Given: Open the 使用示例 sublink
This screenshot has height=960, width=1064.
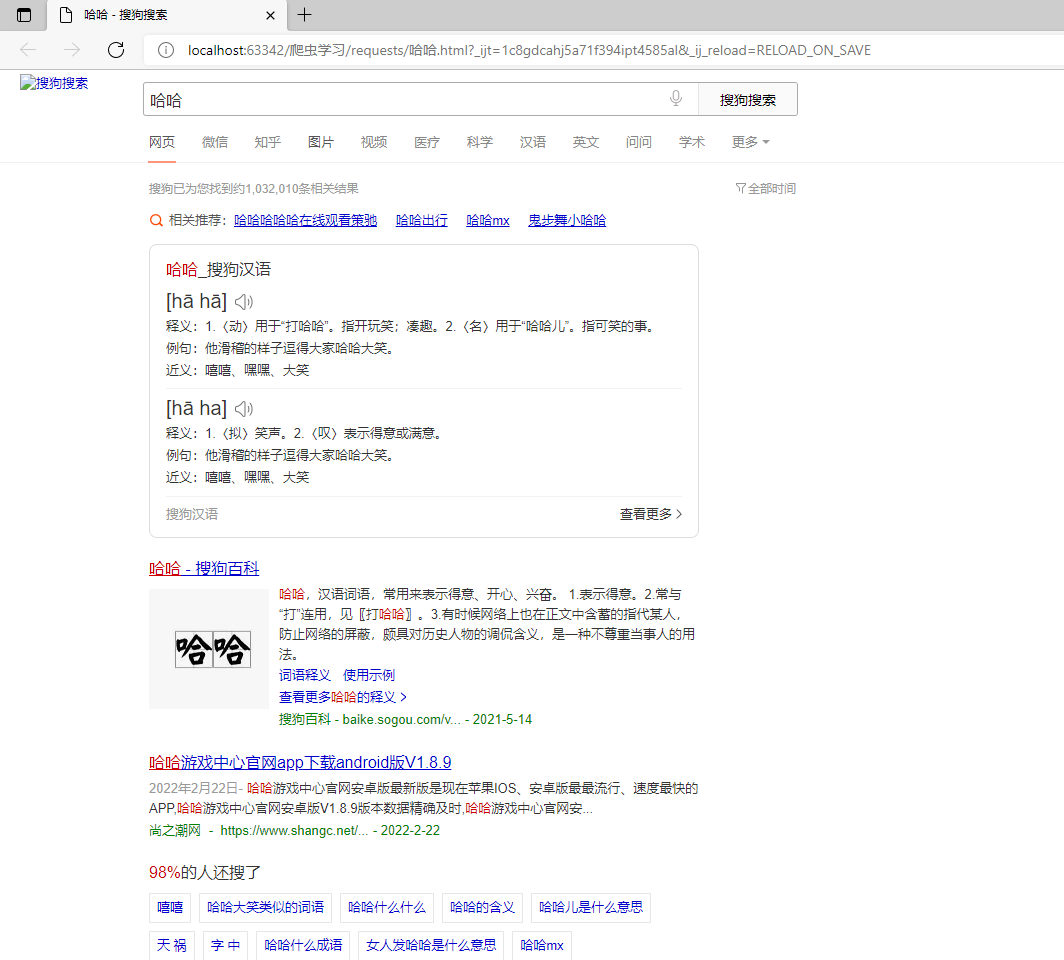Looking at the screenshot, I should pyautogui.click(x=369, y=675).
